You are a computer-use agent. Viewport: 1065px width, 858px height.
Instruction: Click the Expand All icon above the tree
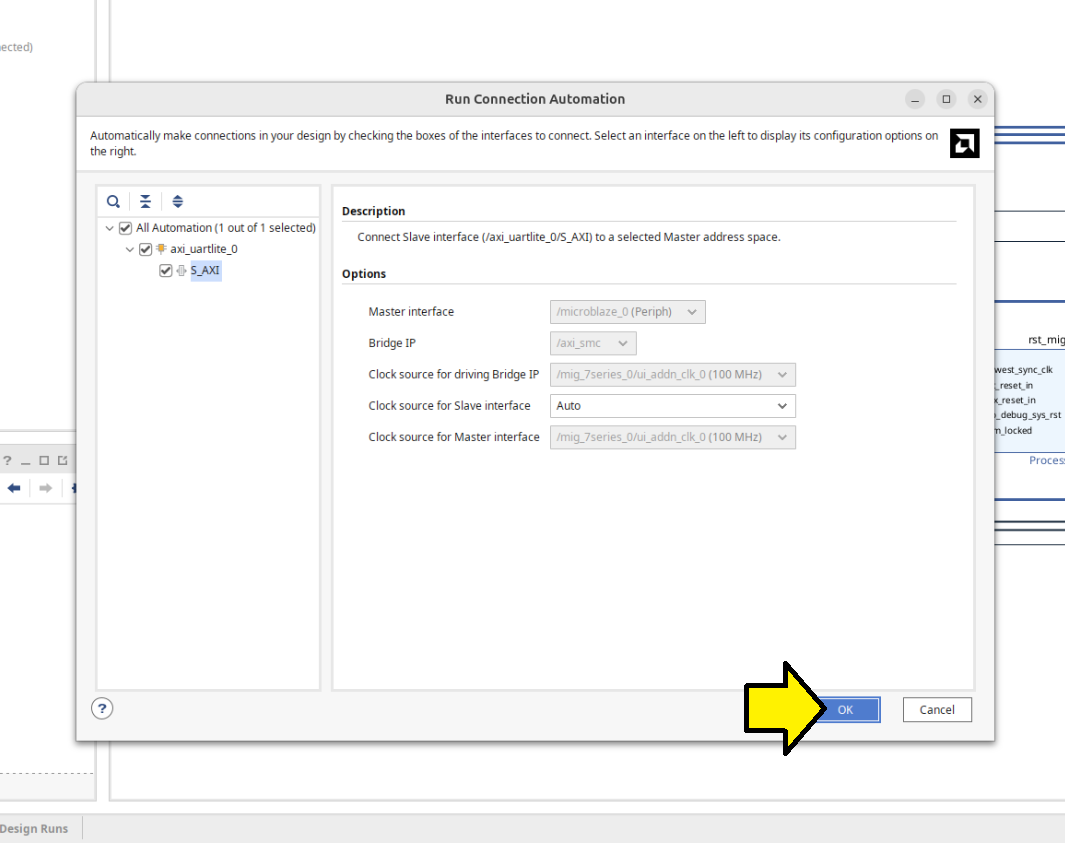tap(178, 201)
